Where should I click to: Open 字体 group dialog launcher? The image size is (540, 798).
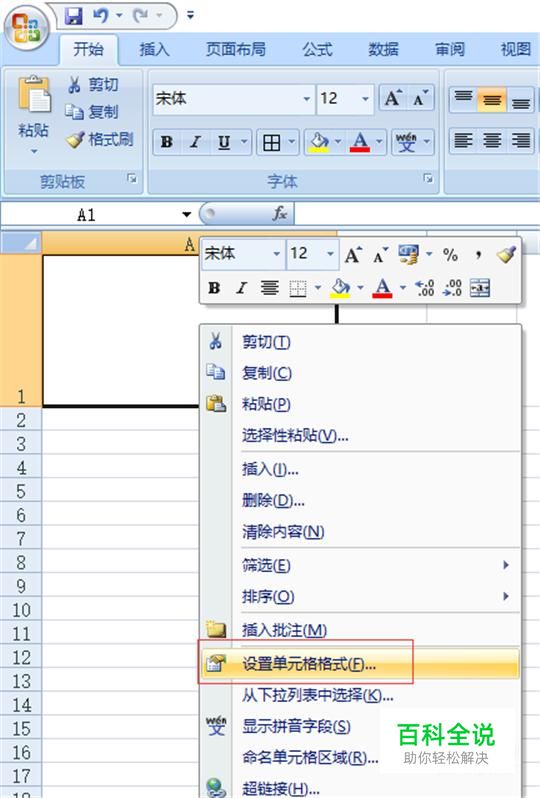click(x=428, y=179)
